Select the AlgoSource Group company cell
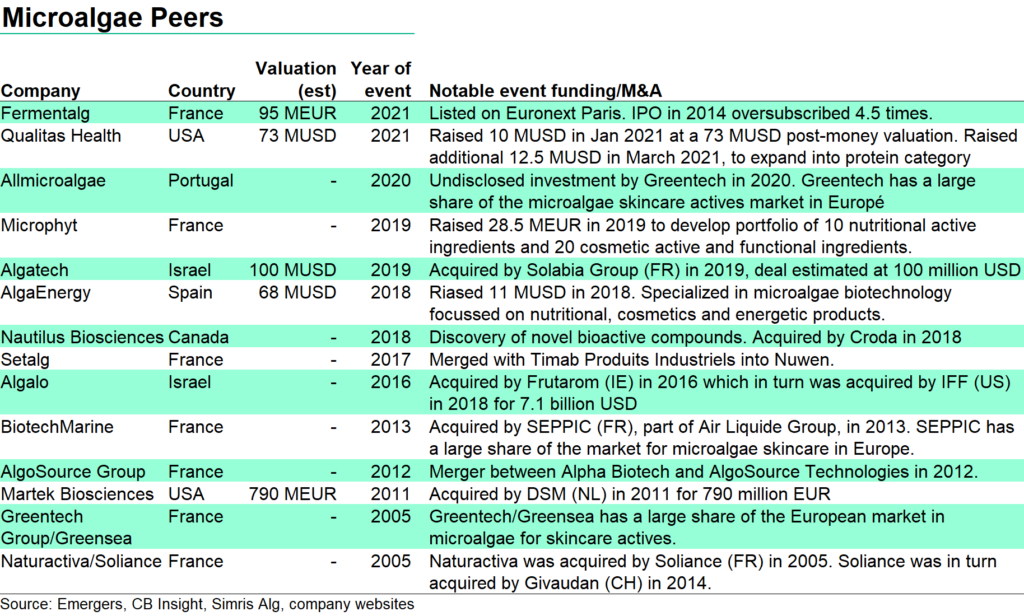The image size is (1024, 616). click(x=73, y=472)
